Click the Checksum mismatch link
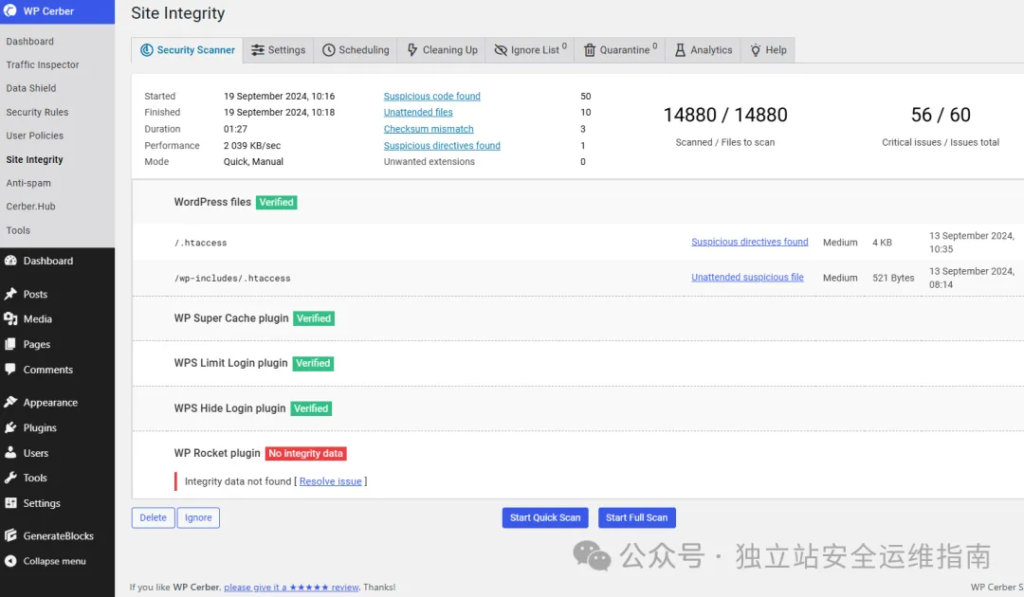 [428, 129]
